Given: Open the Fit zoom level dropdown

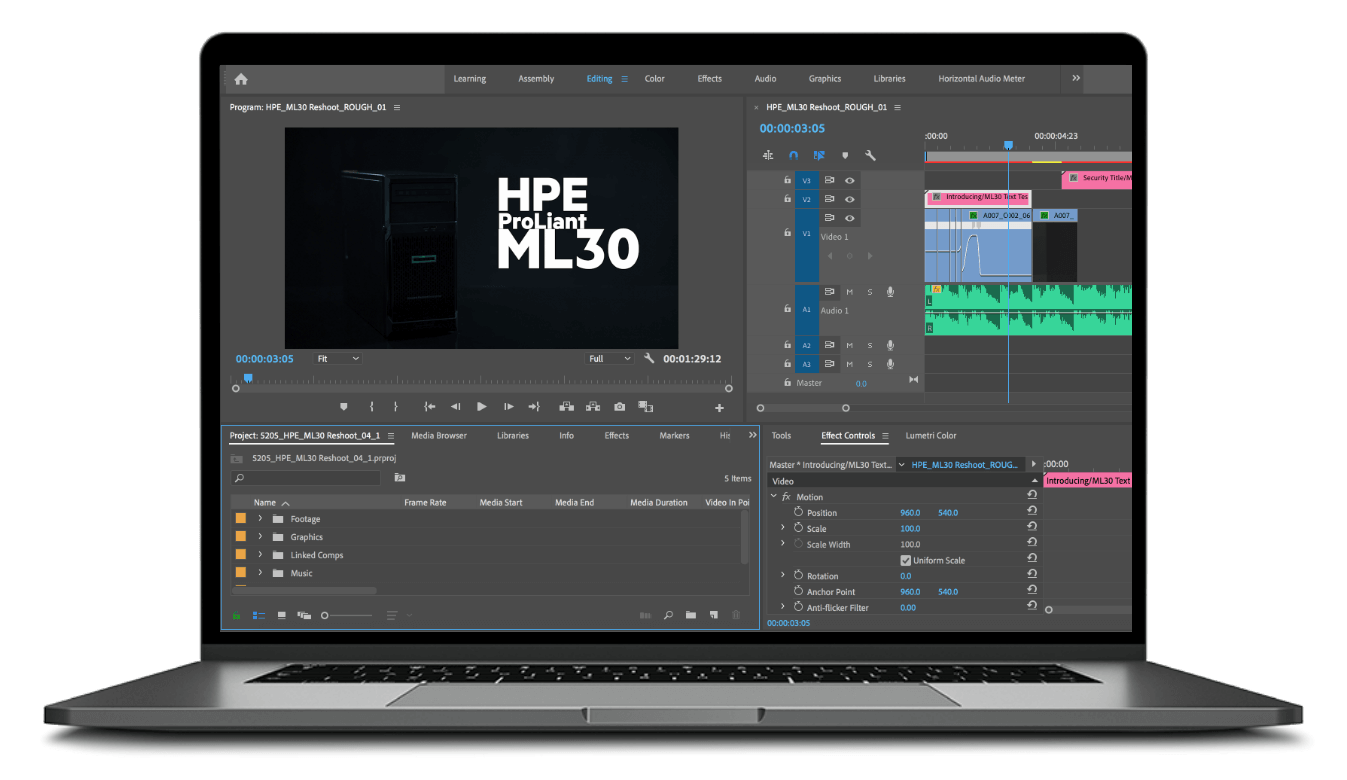Looking at the screenshot, I should [337, 358].
